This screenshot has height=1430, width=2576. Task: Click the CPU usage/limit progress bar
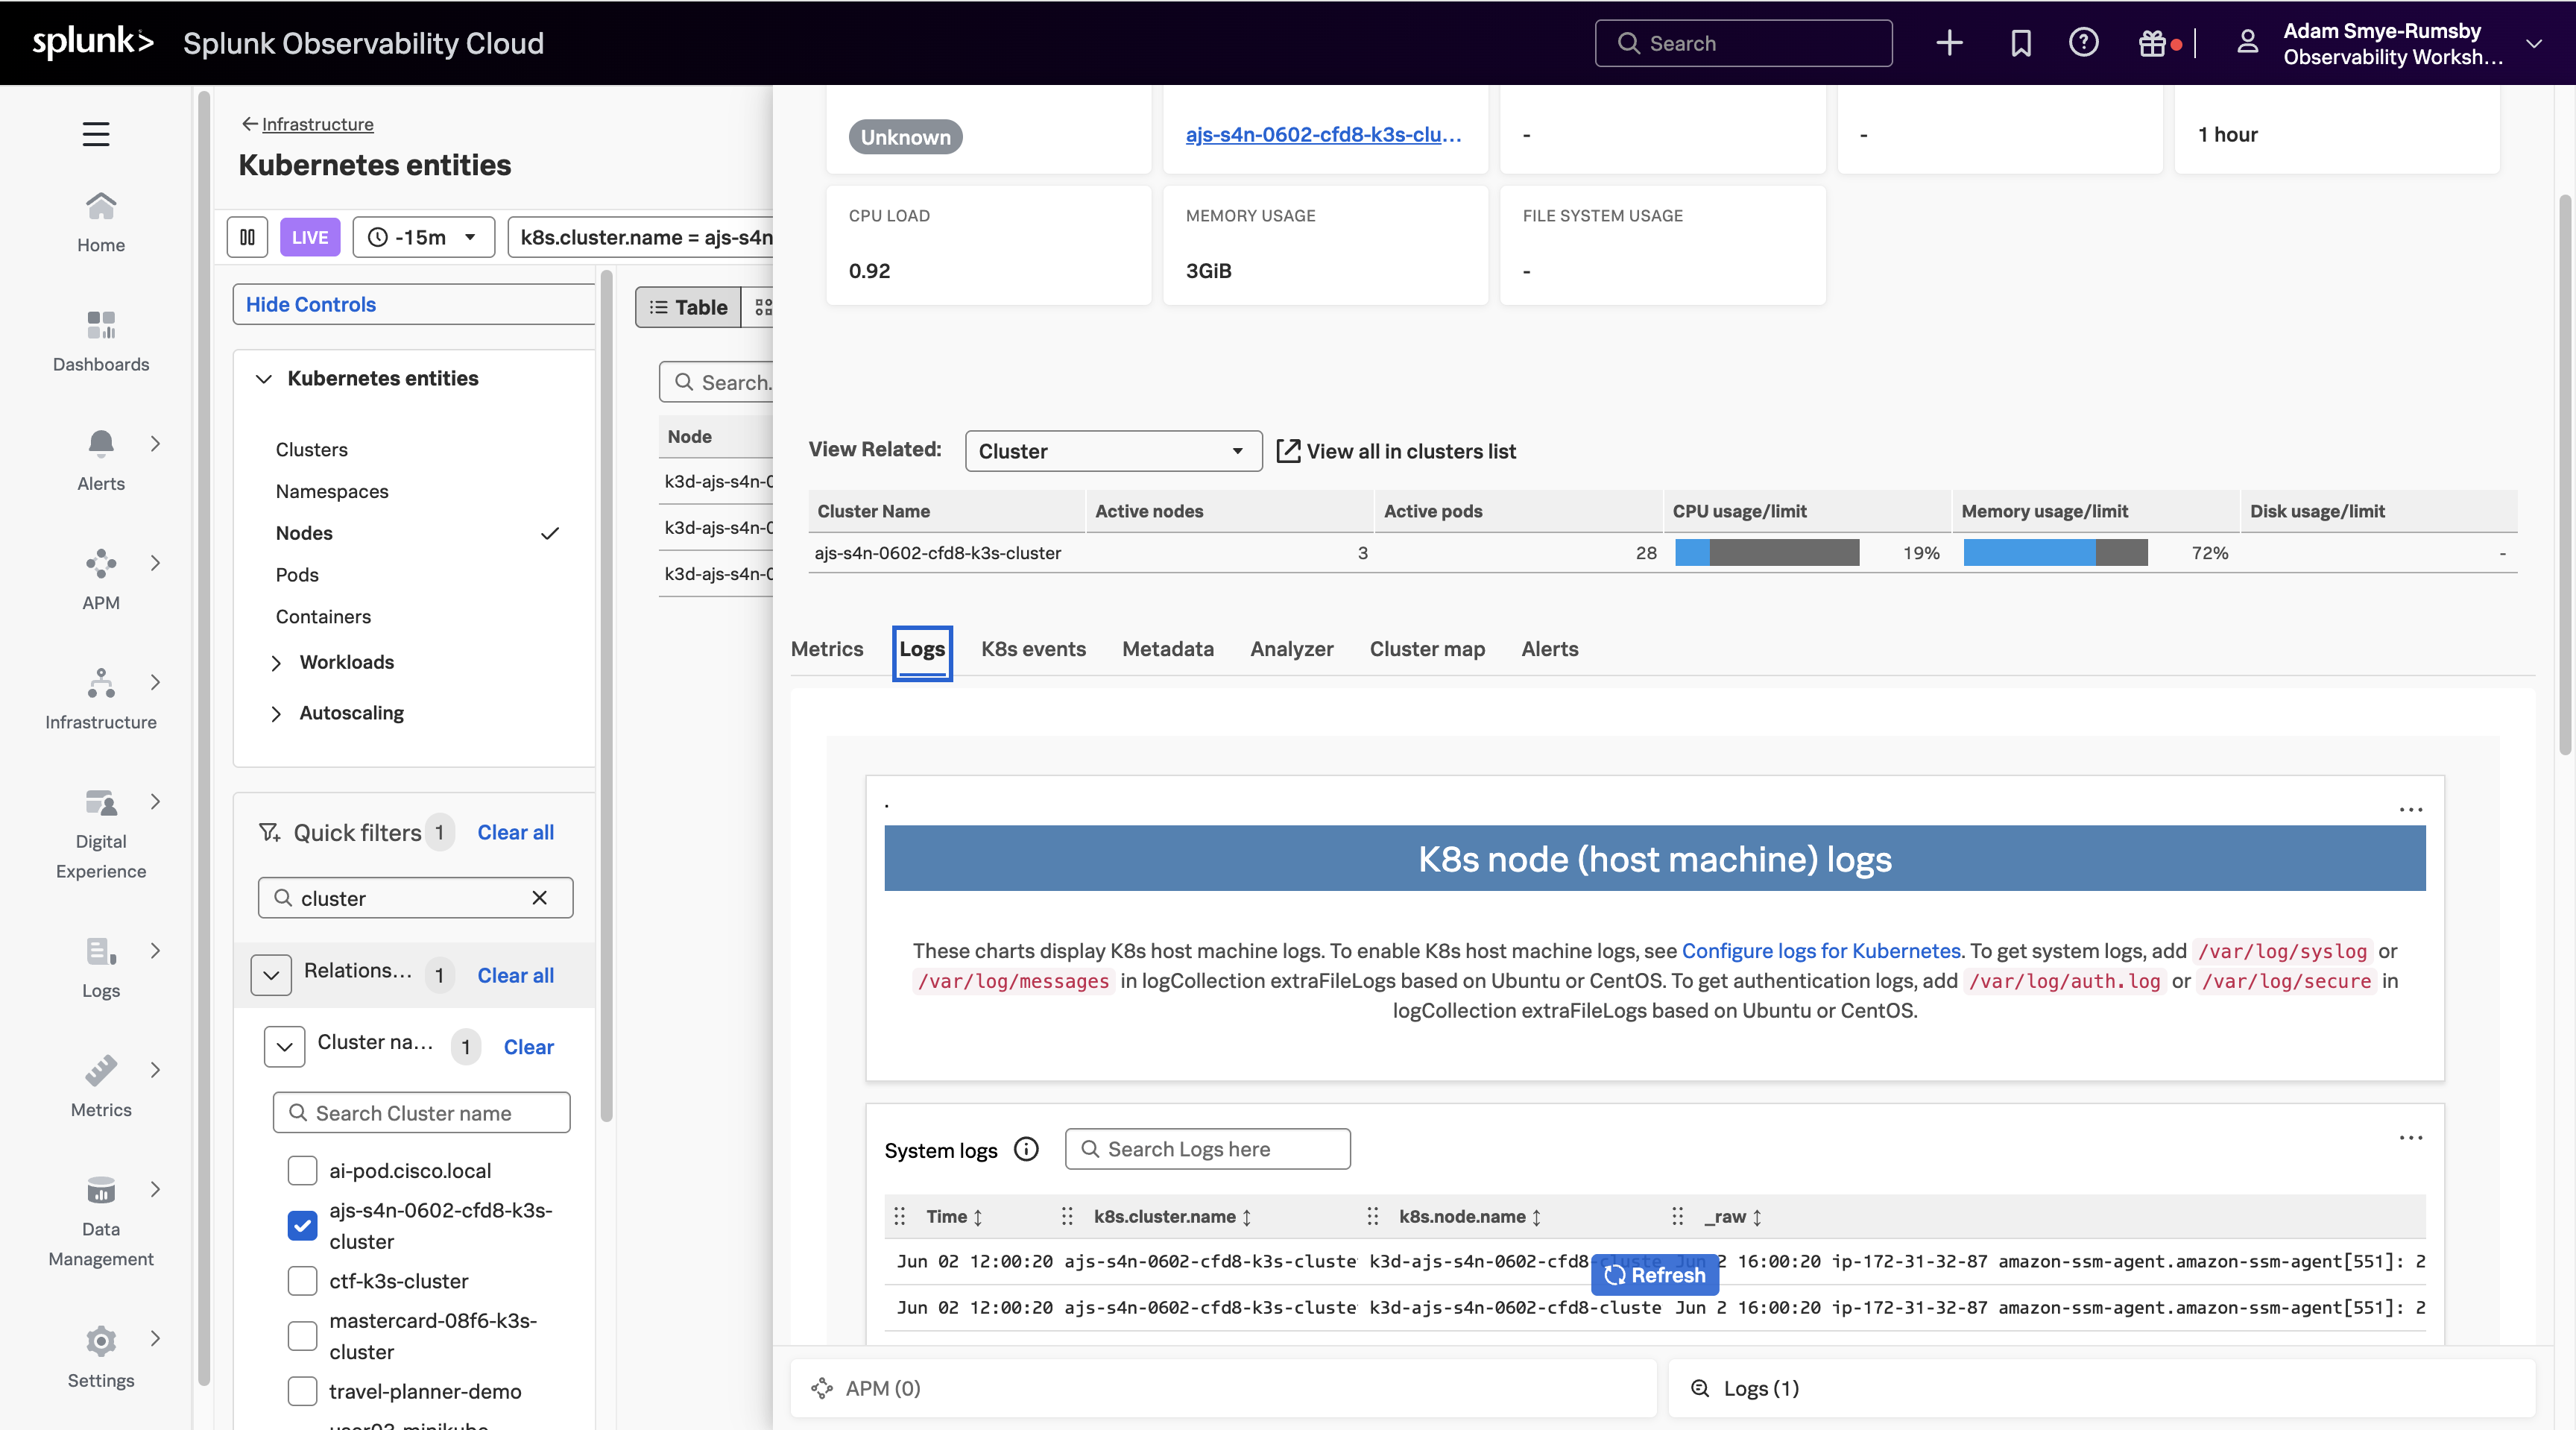[x=1767, y=553]
